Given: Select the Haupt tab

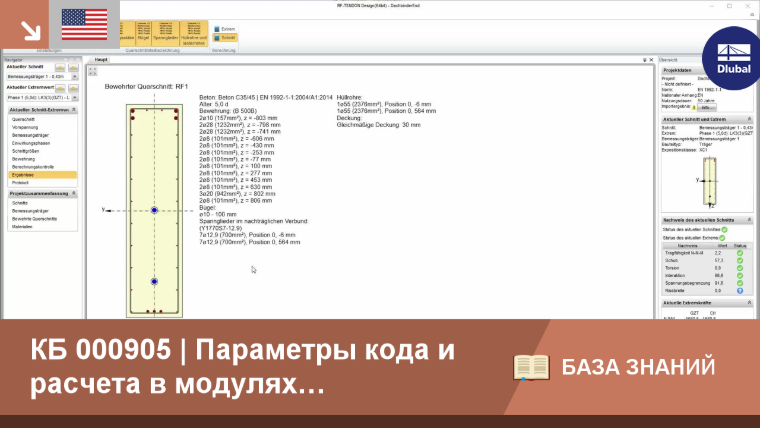Looking at the screenshot, I should 101,60.
